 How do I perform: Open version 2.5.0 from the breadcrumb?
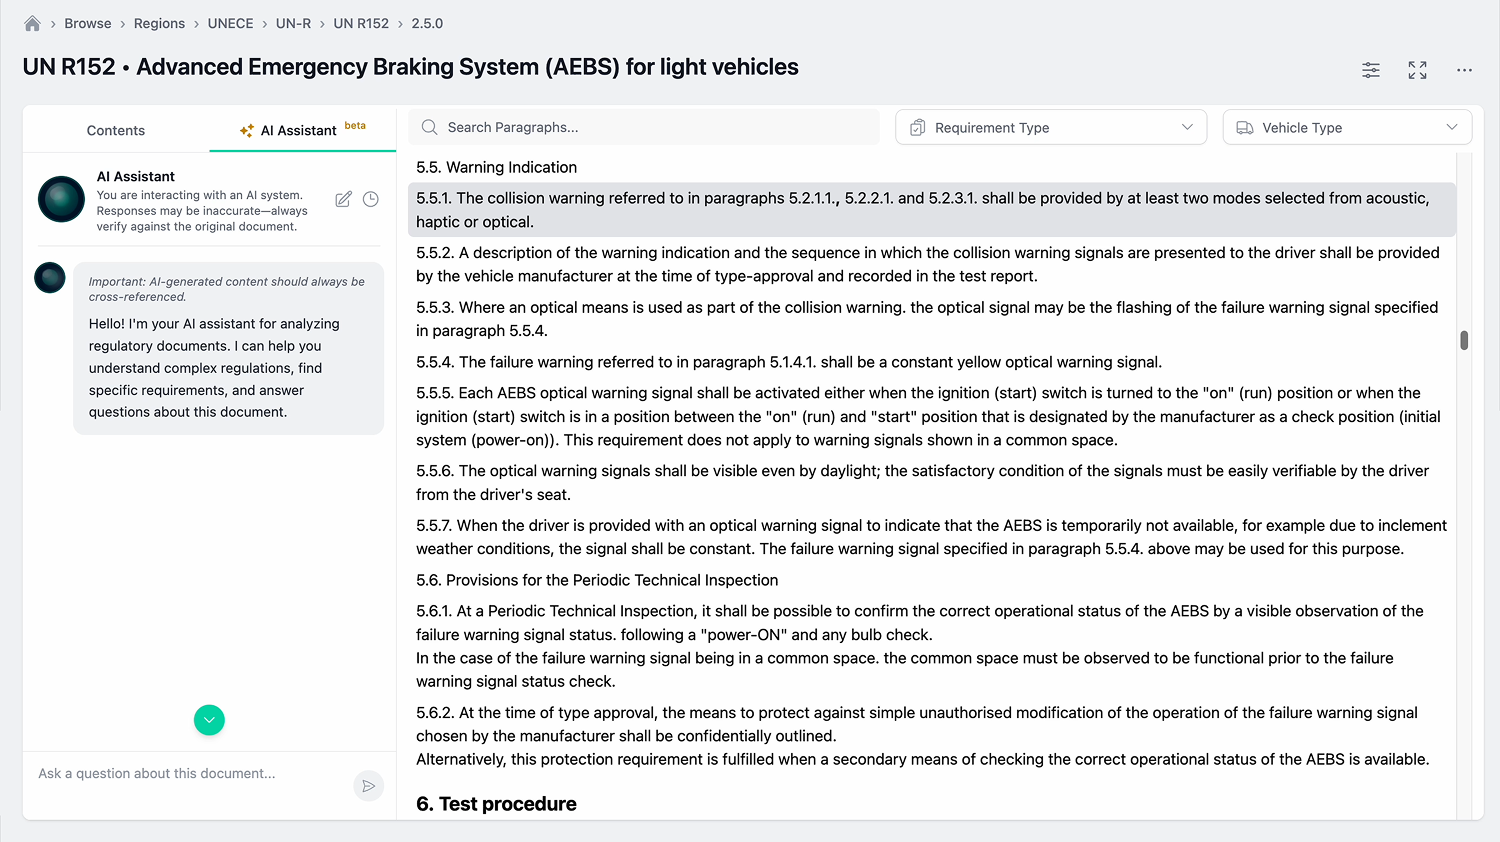pyautogui.click(x=427, y=22)
